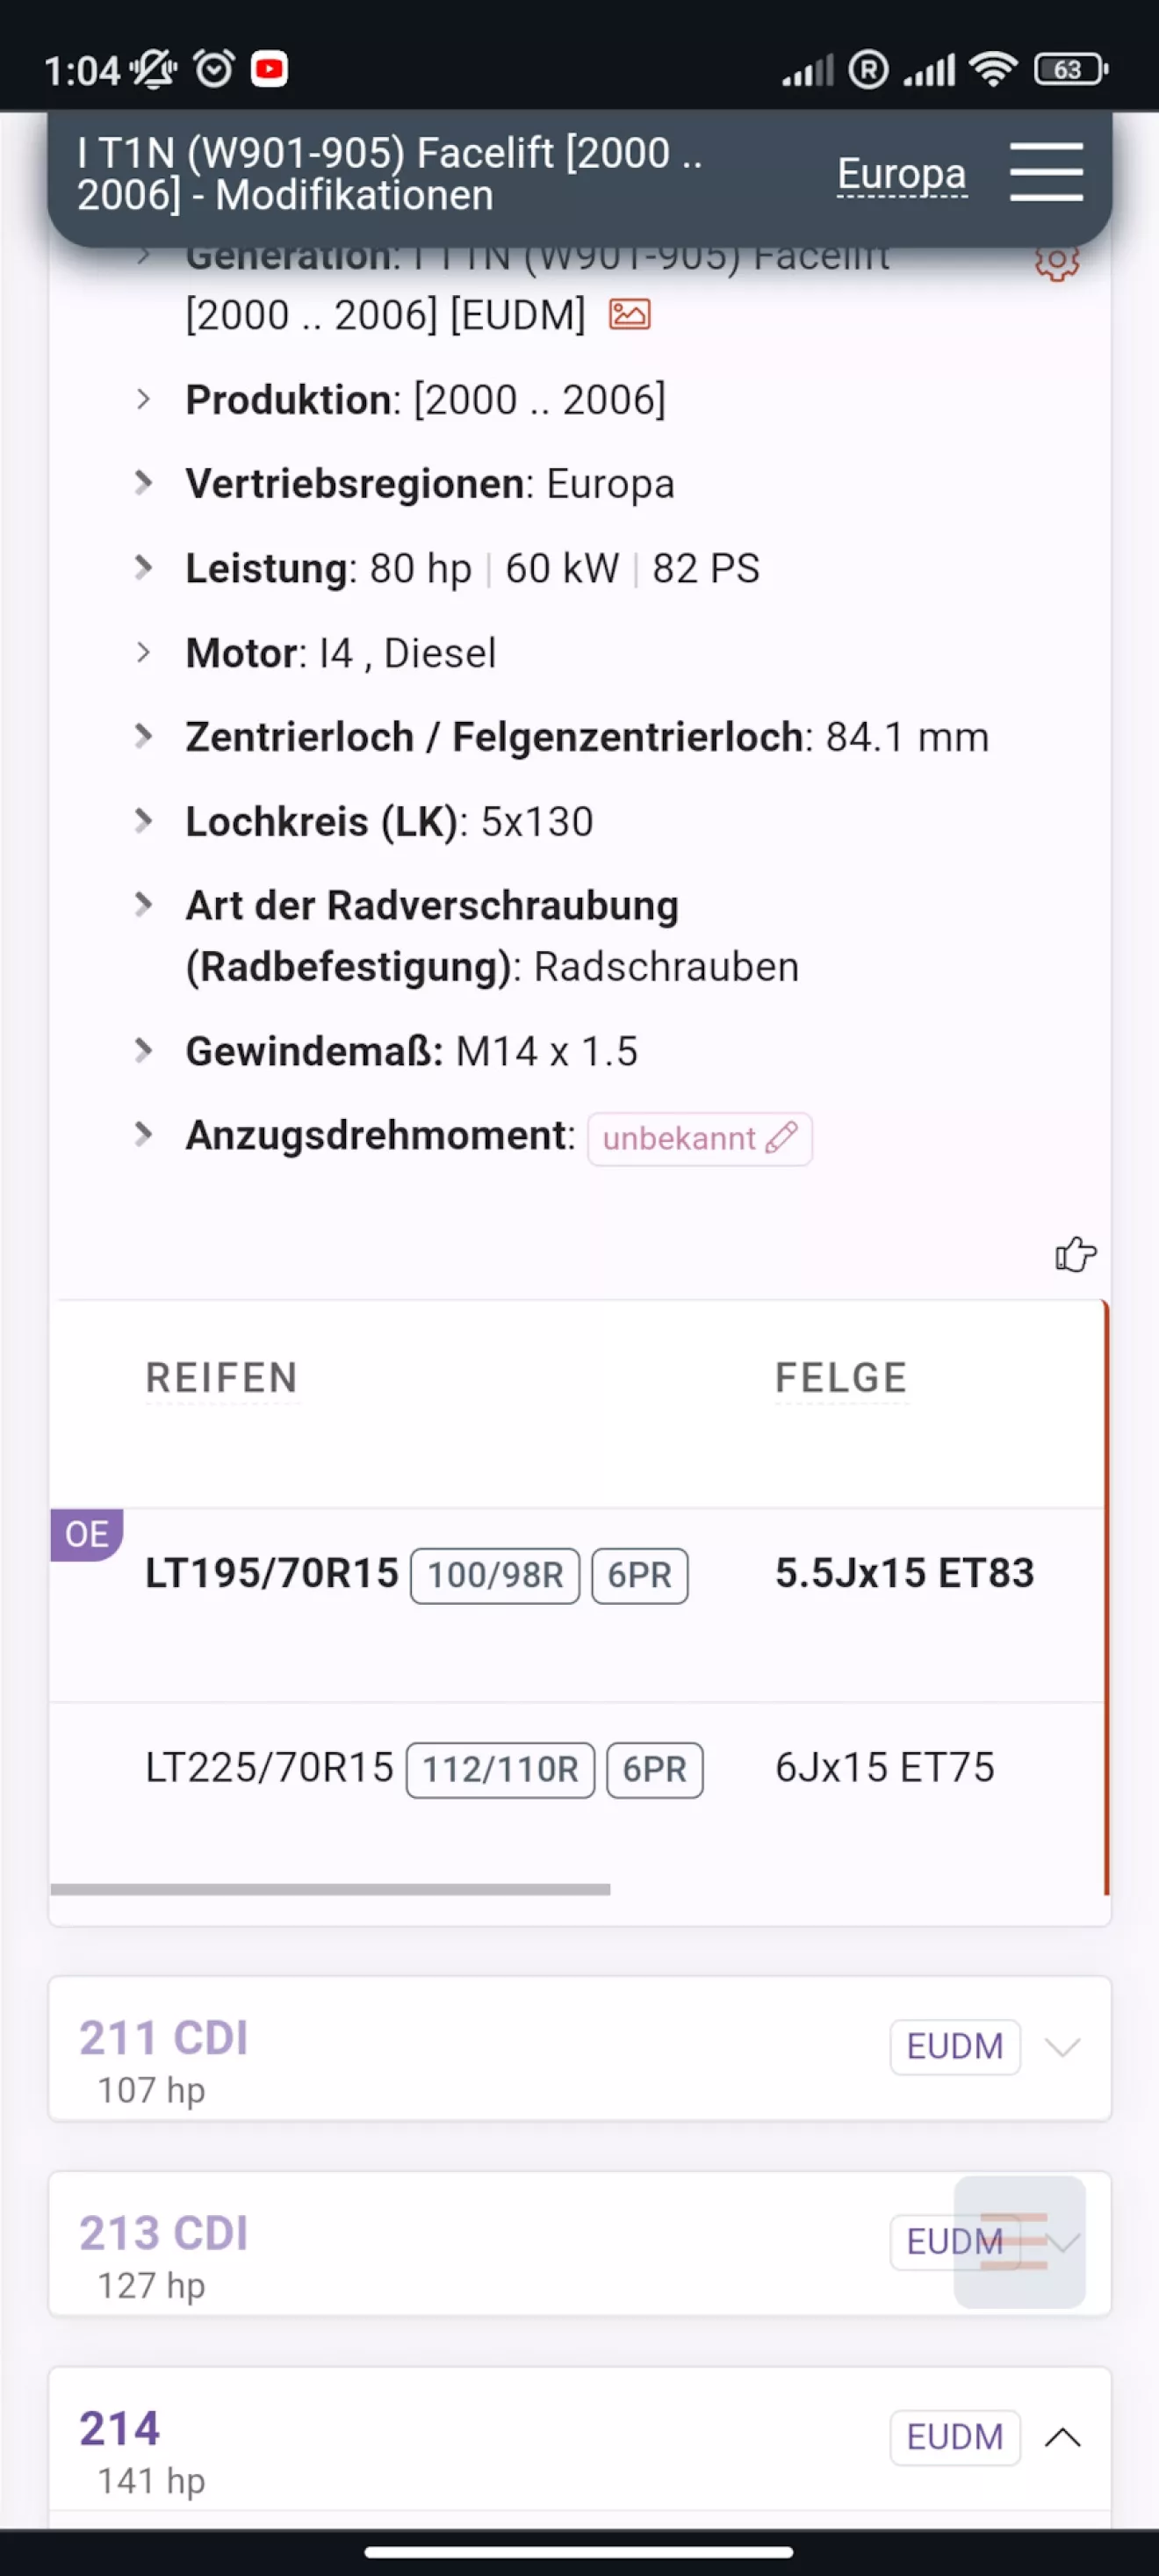Tap the floating list menu button

1019,2241
